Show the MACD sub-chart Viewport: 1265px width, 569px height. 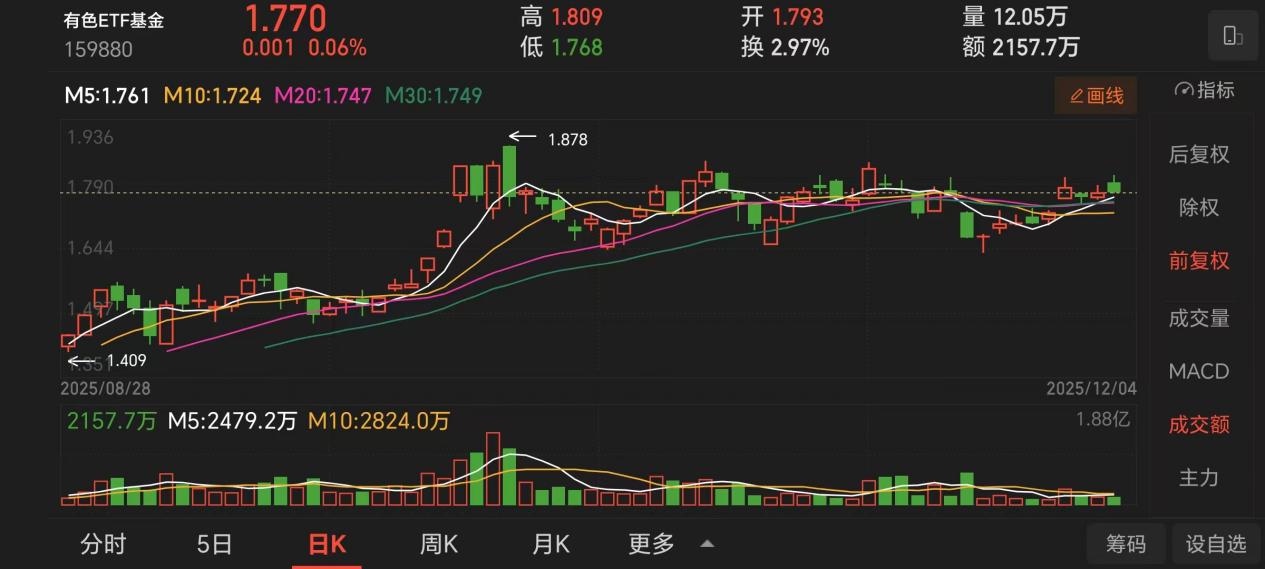tap(1199, 371)
